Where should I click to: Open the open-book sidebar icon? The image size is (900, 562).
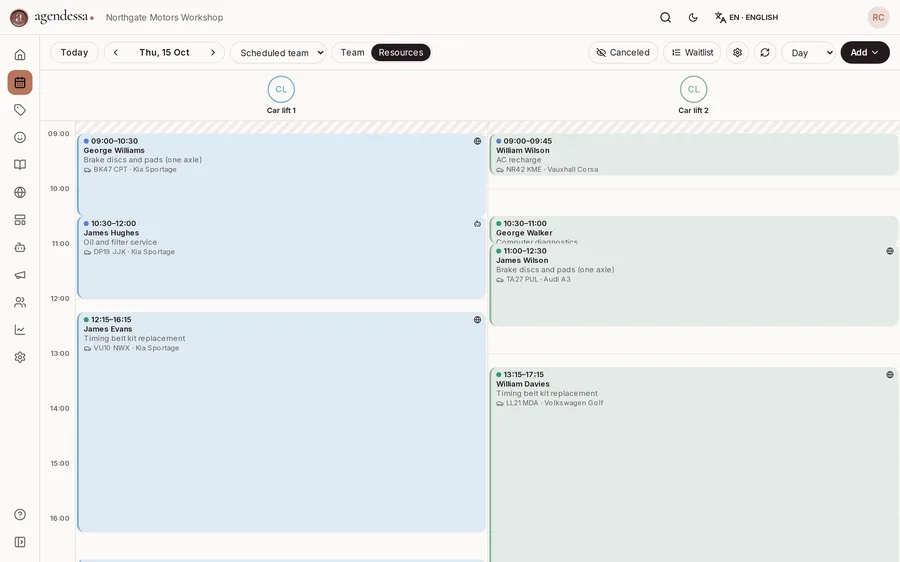pyautogui.click(x=20, y=165)
